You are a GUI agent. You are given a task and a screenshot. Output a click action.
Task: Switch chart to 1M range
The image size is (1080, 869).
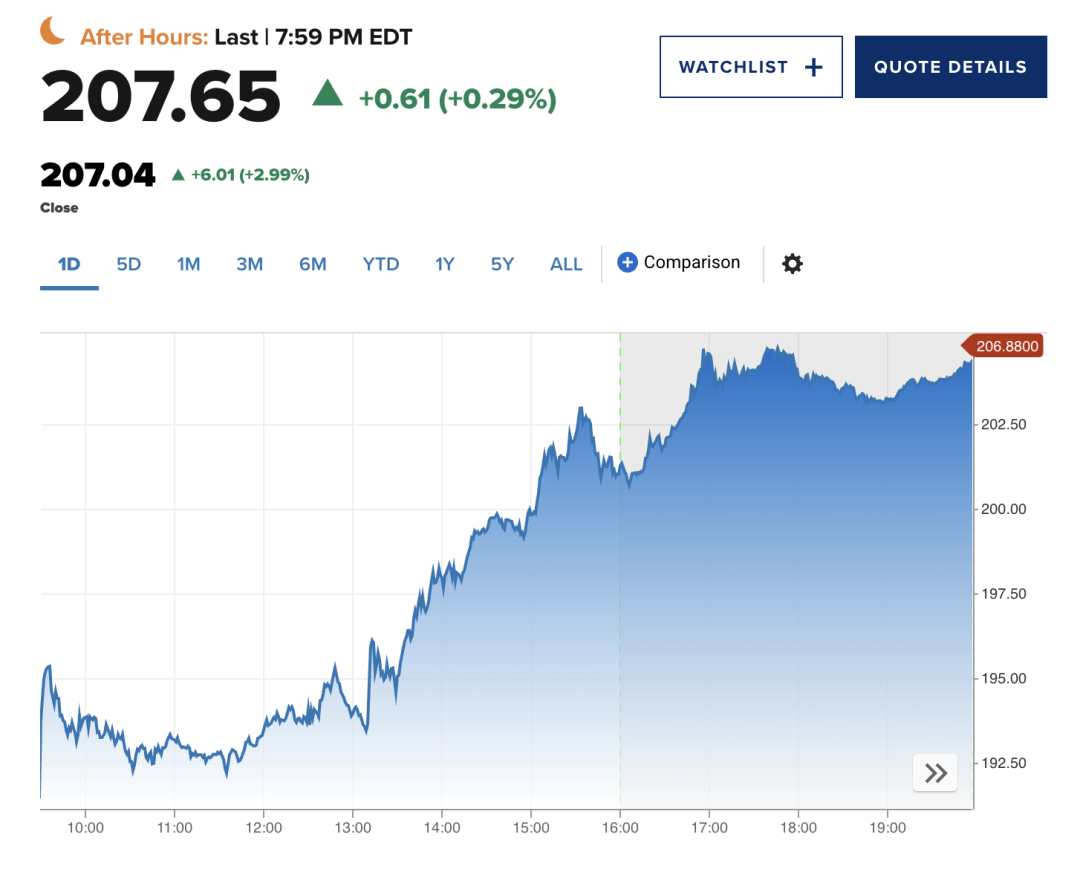coord(188,264)
